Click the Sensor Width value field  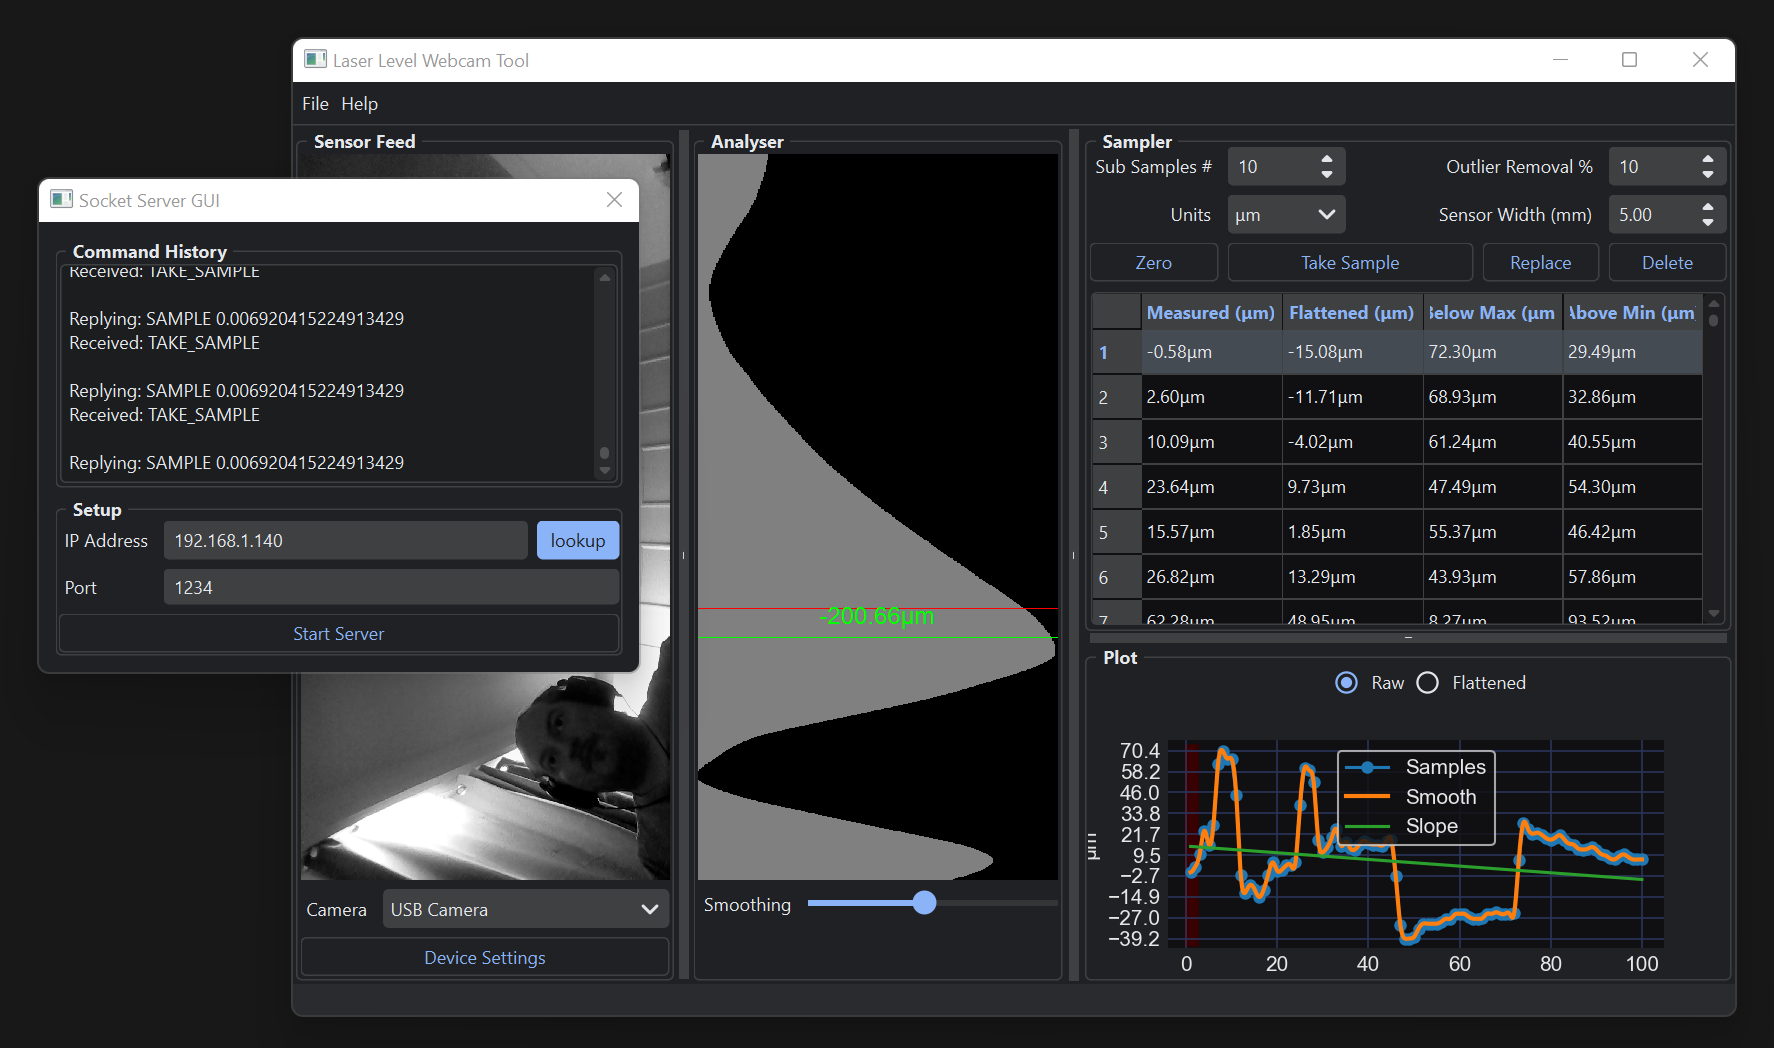click(x=1653, y=215)
